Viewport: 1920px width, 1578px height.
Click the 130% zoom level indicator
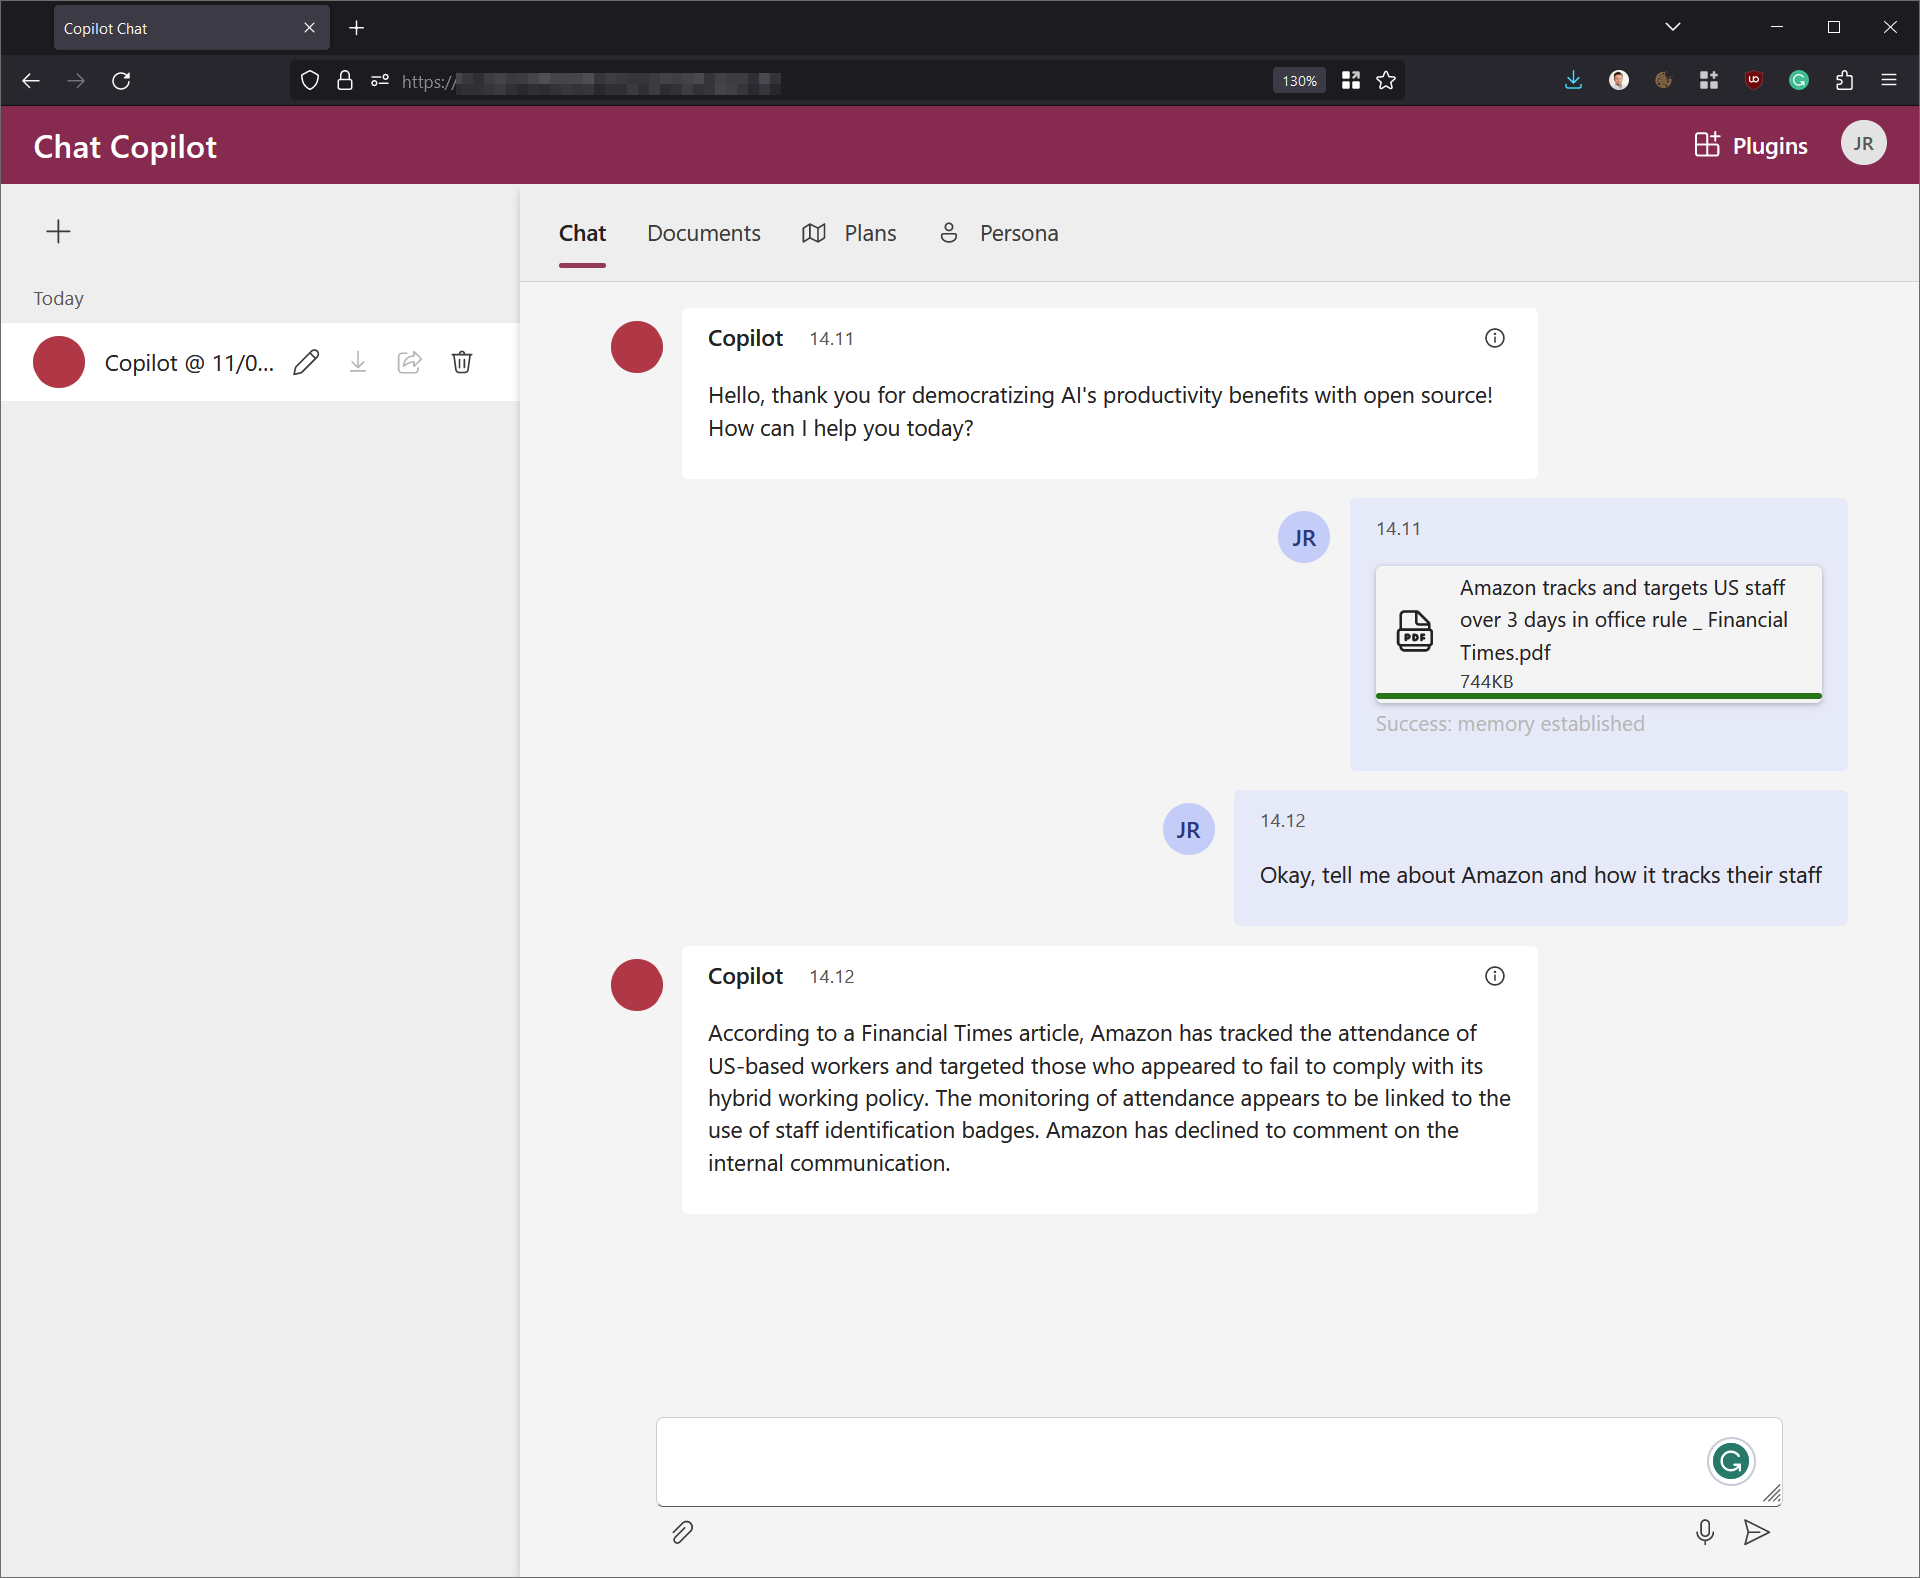tap(1299, 81)
